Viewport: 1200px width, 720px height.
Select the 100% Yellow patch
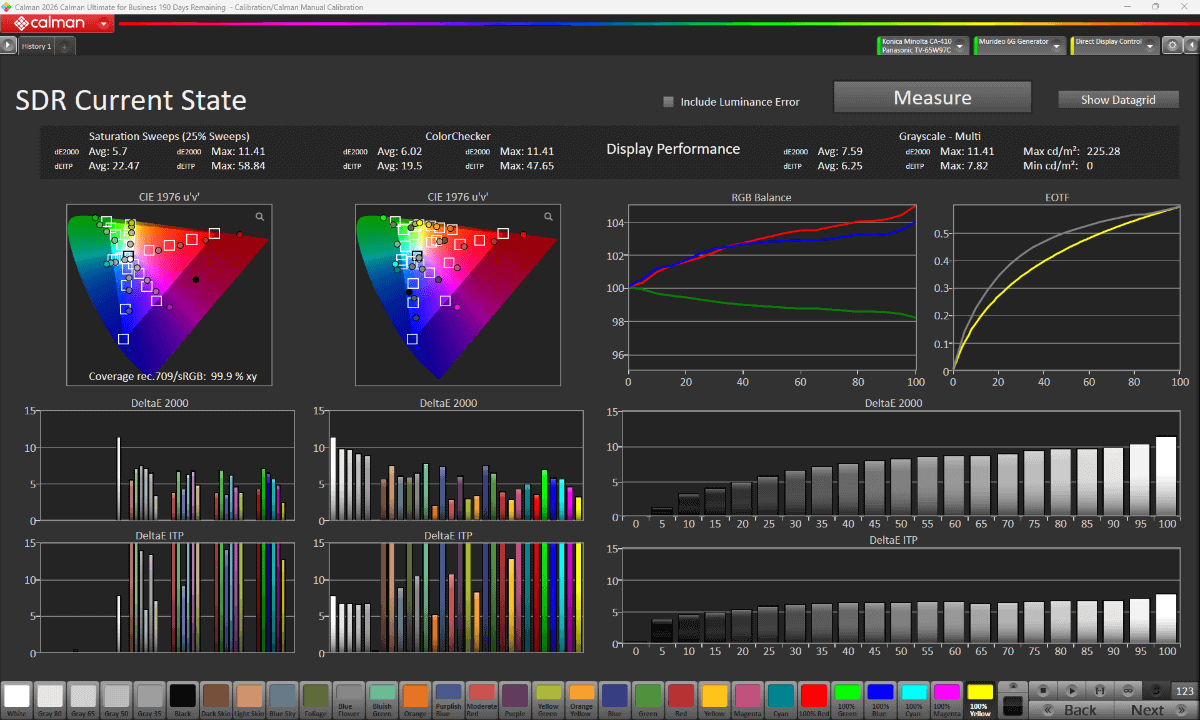pyautogui.click(x=981, y=698)
